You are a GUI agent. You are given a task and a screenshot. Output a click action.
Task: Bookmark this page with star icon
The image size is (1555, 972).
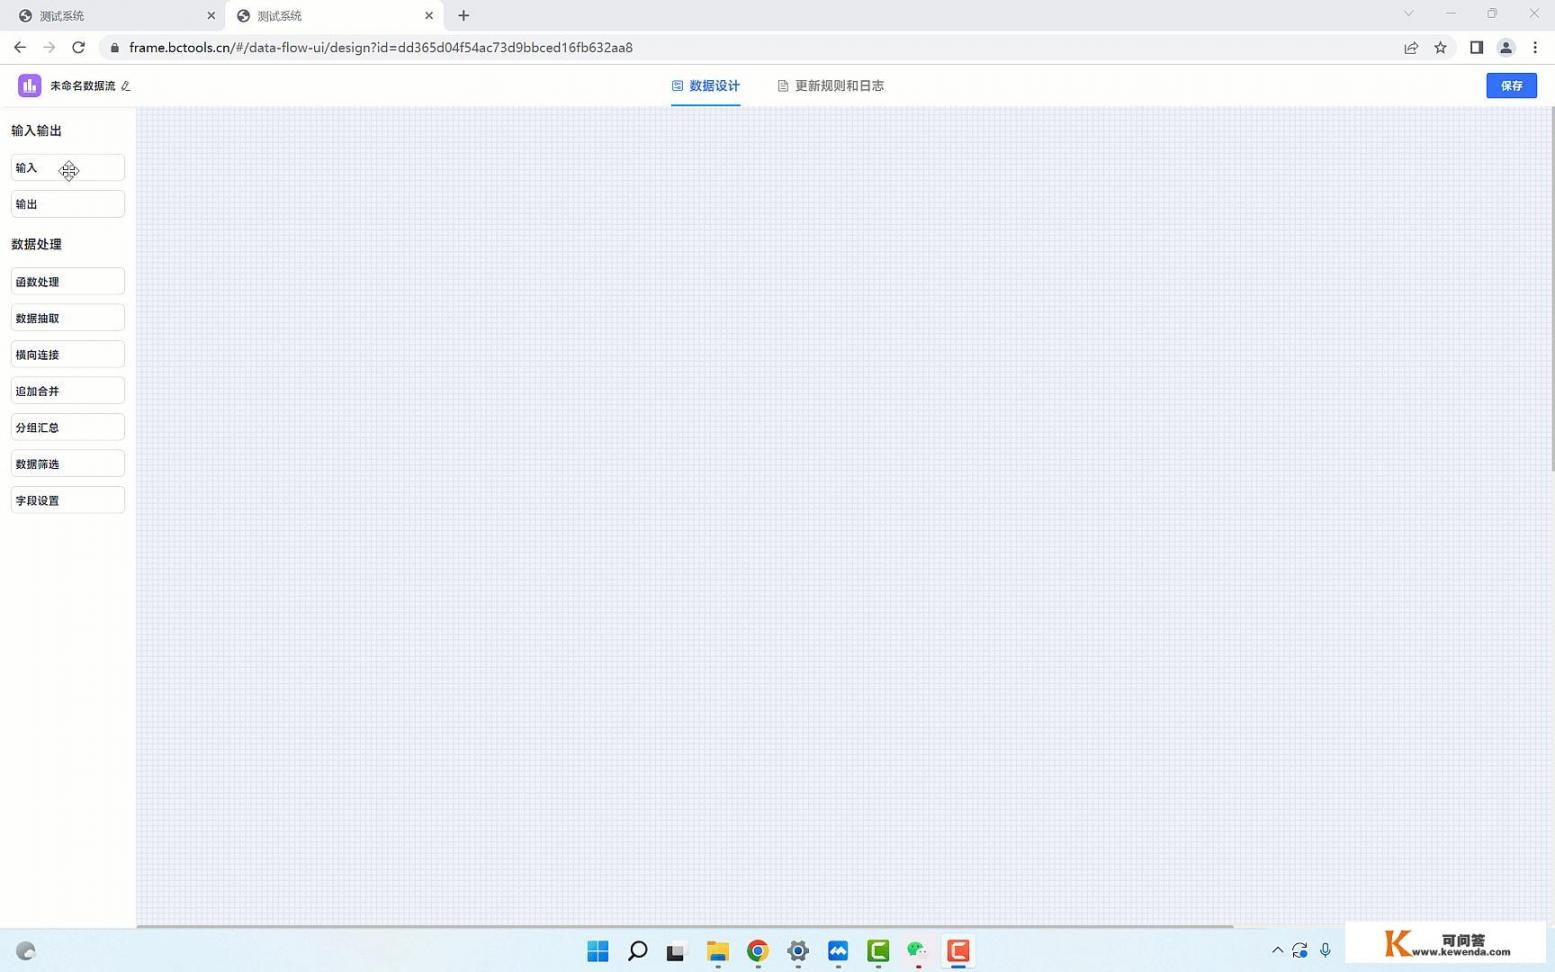click(x=1440, y=47)
